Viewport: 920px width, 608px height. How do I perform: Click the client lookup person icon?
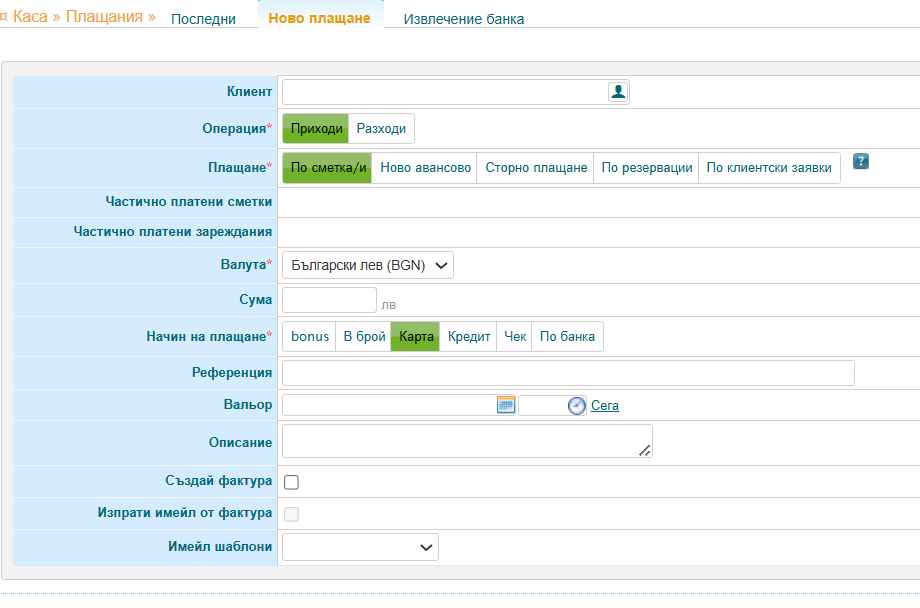pos(618,92)
